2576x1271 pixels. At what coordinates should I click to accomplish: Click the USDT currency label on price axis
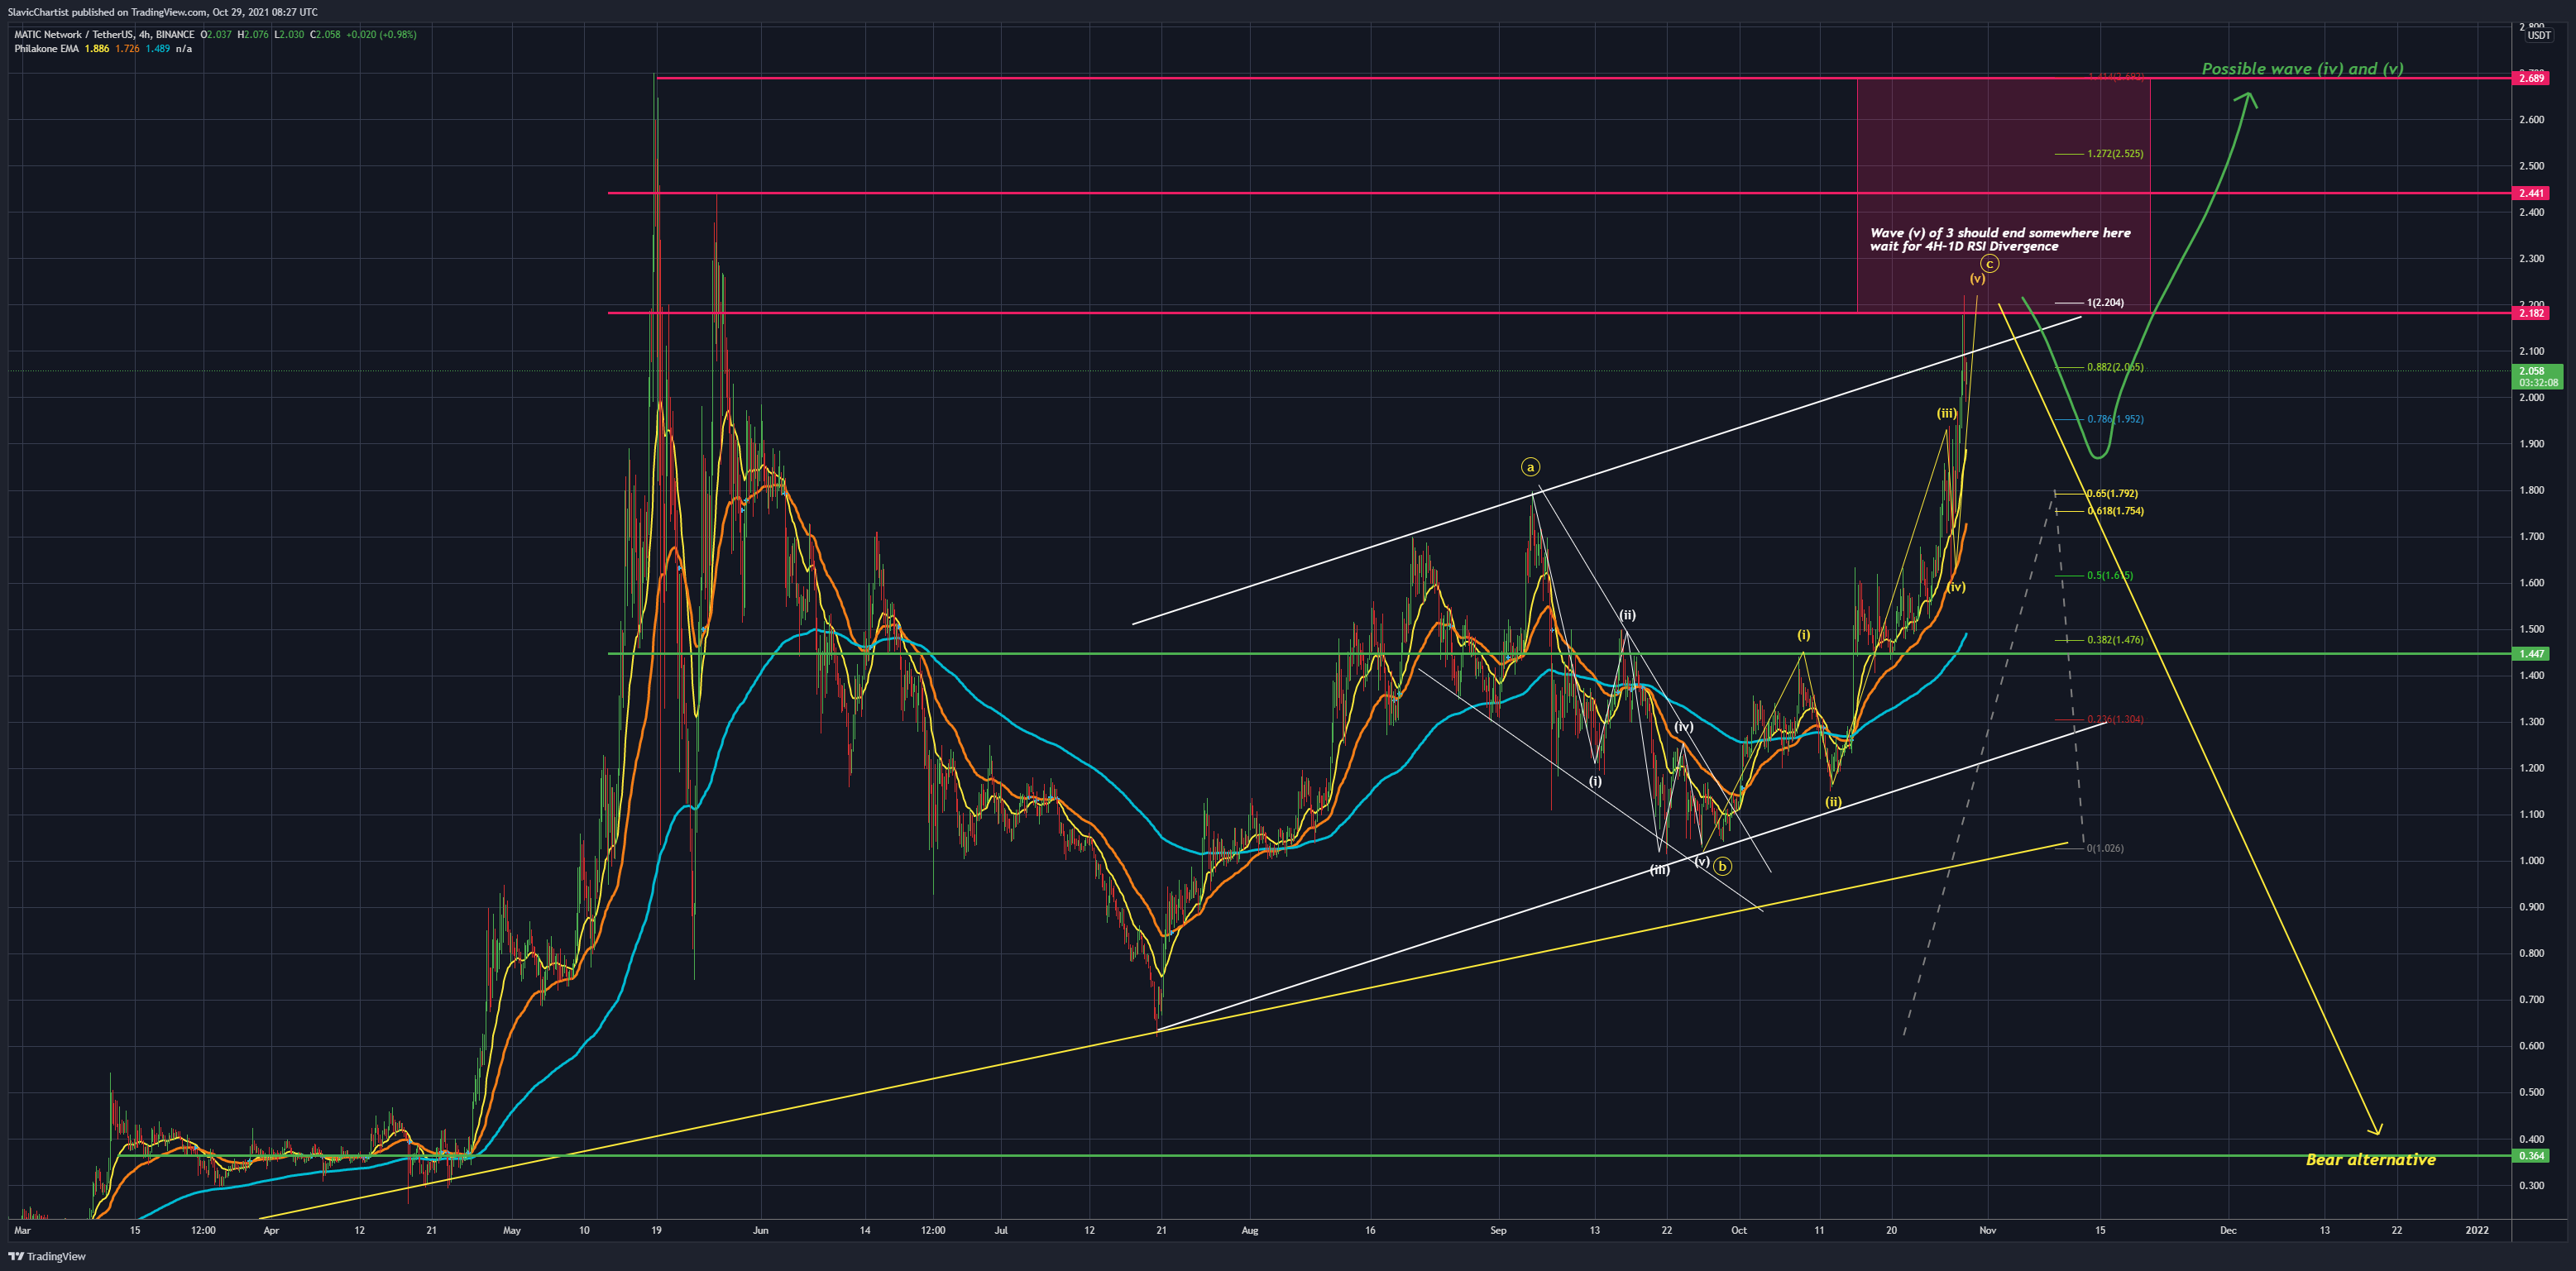pos(2539,35)
